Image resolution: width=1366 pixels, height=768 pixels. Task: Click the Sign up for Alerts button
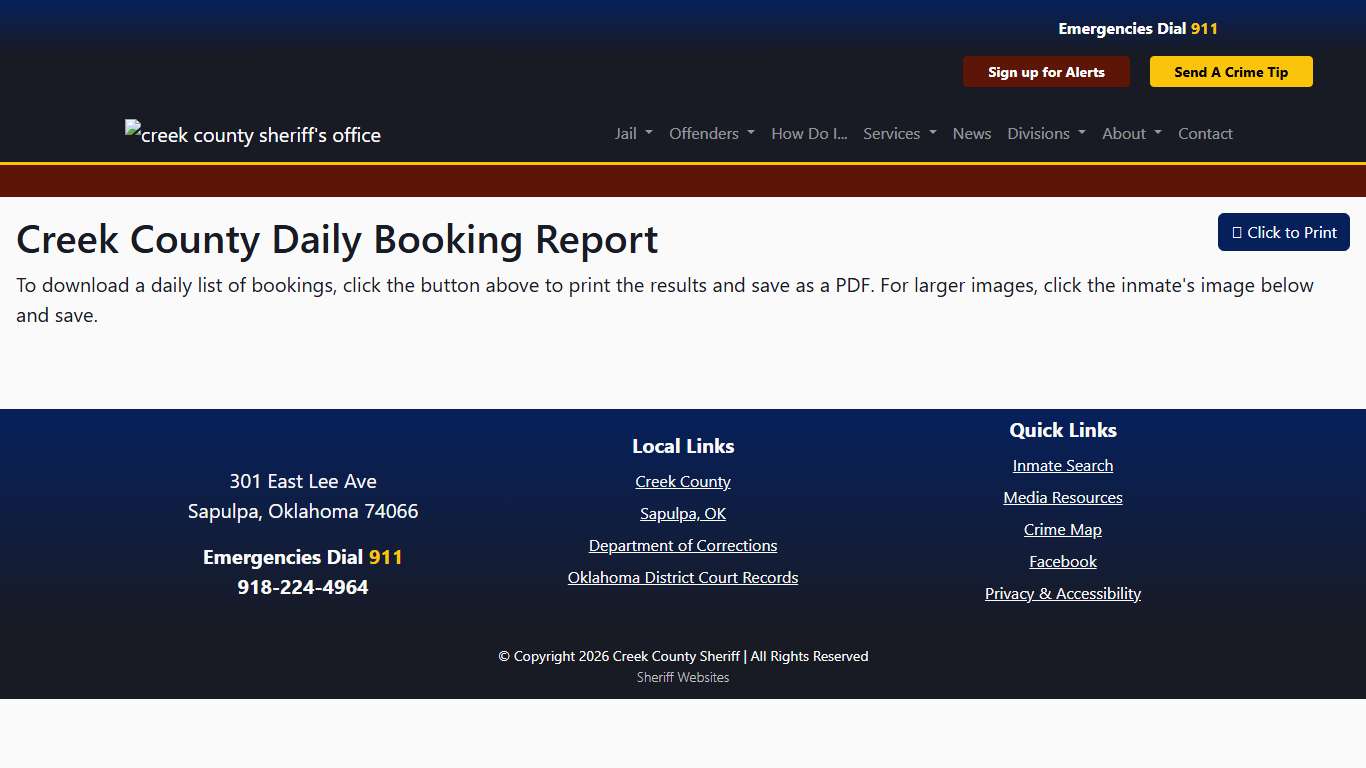1046,71
